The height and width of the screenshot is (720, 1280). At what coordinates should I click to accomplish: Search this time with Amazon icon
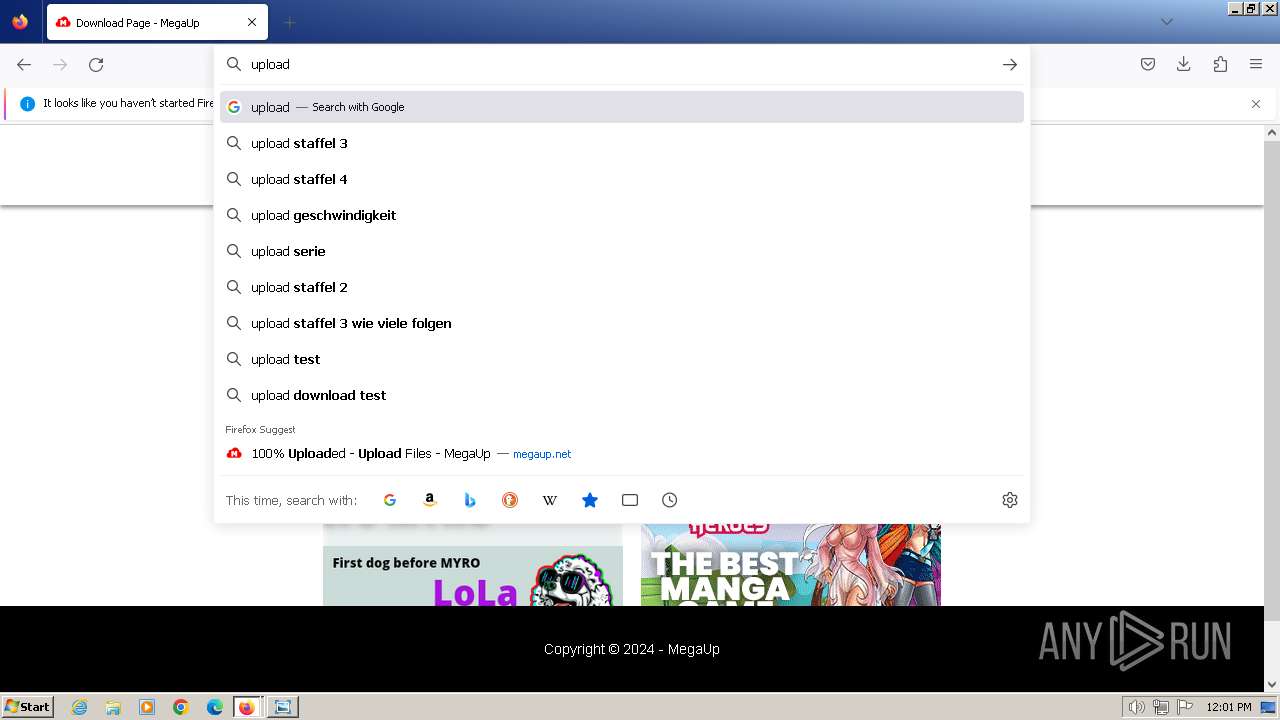430,500
